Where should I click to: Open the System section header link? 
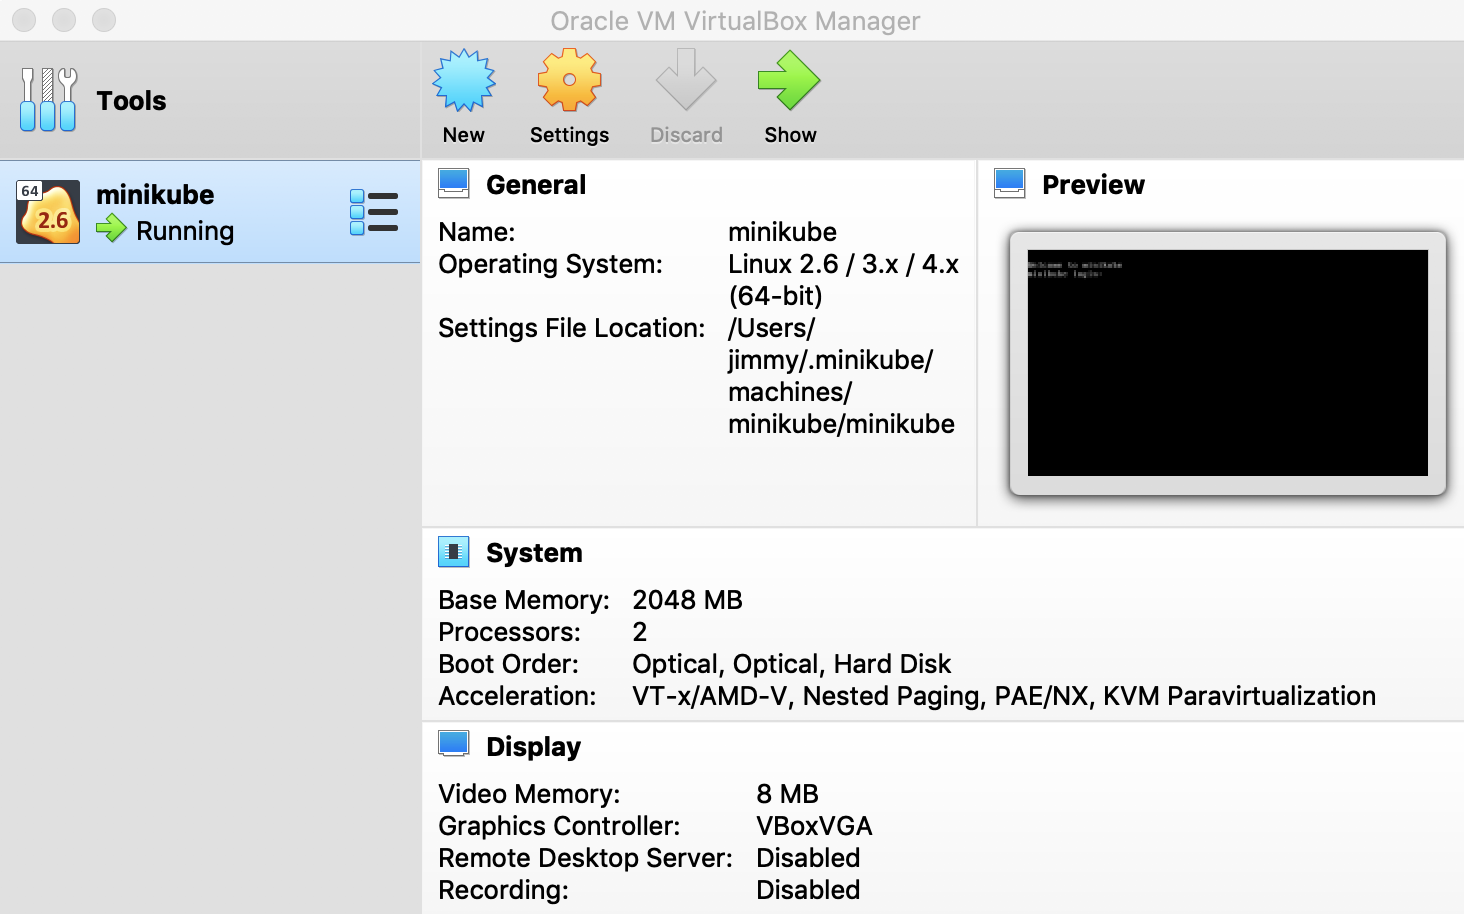[534, 553]
